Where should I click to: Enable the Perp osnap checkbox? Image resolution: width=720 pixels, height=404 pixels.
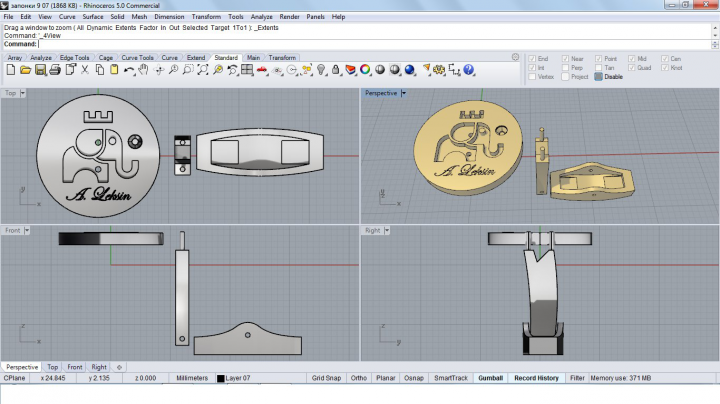(x=565, y=67)
